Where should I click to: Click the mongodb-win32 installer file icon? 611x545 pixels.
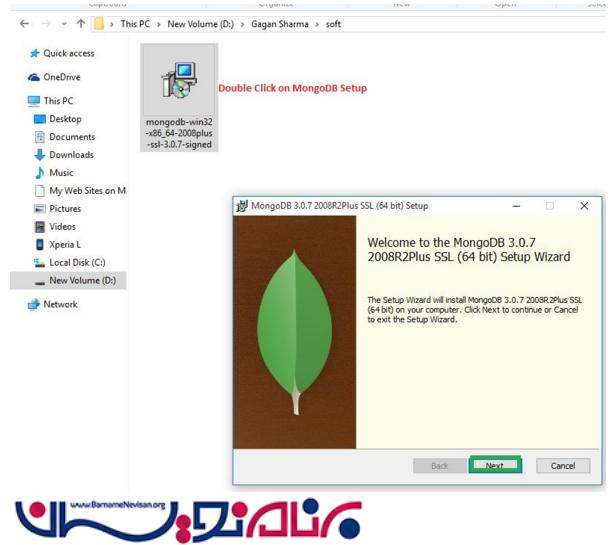[179, 82]
